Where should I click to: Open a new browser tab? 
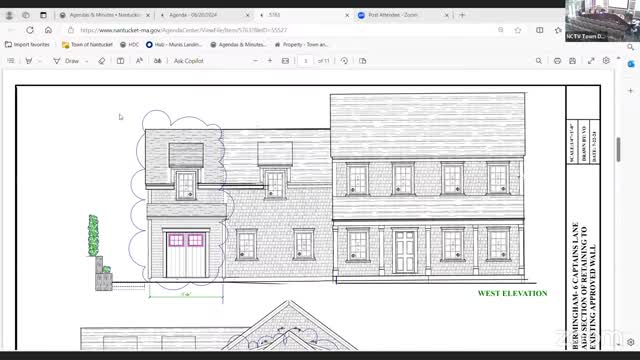click(462, 15)
